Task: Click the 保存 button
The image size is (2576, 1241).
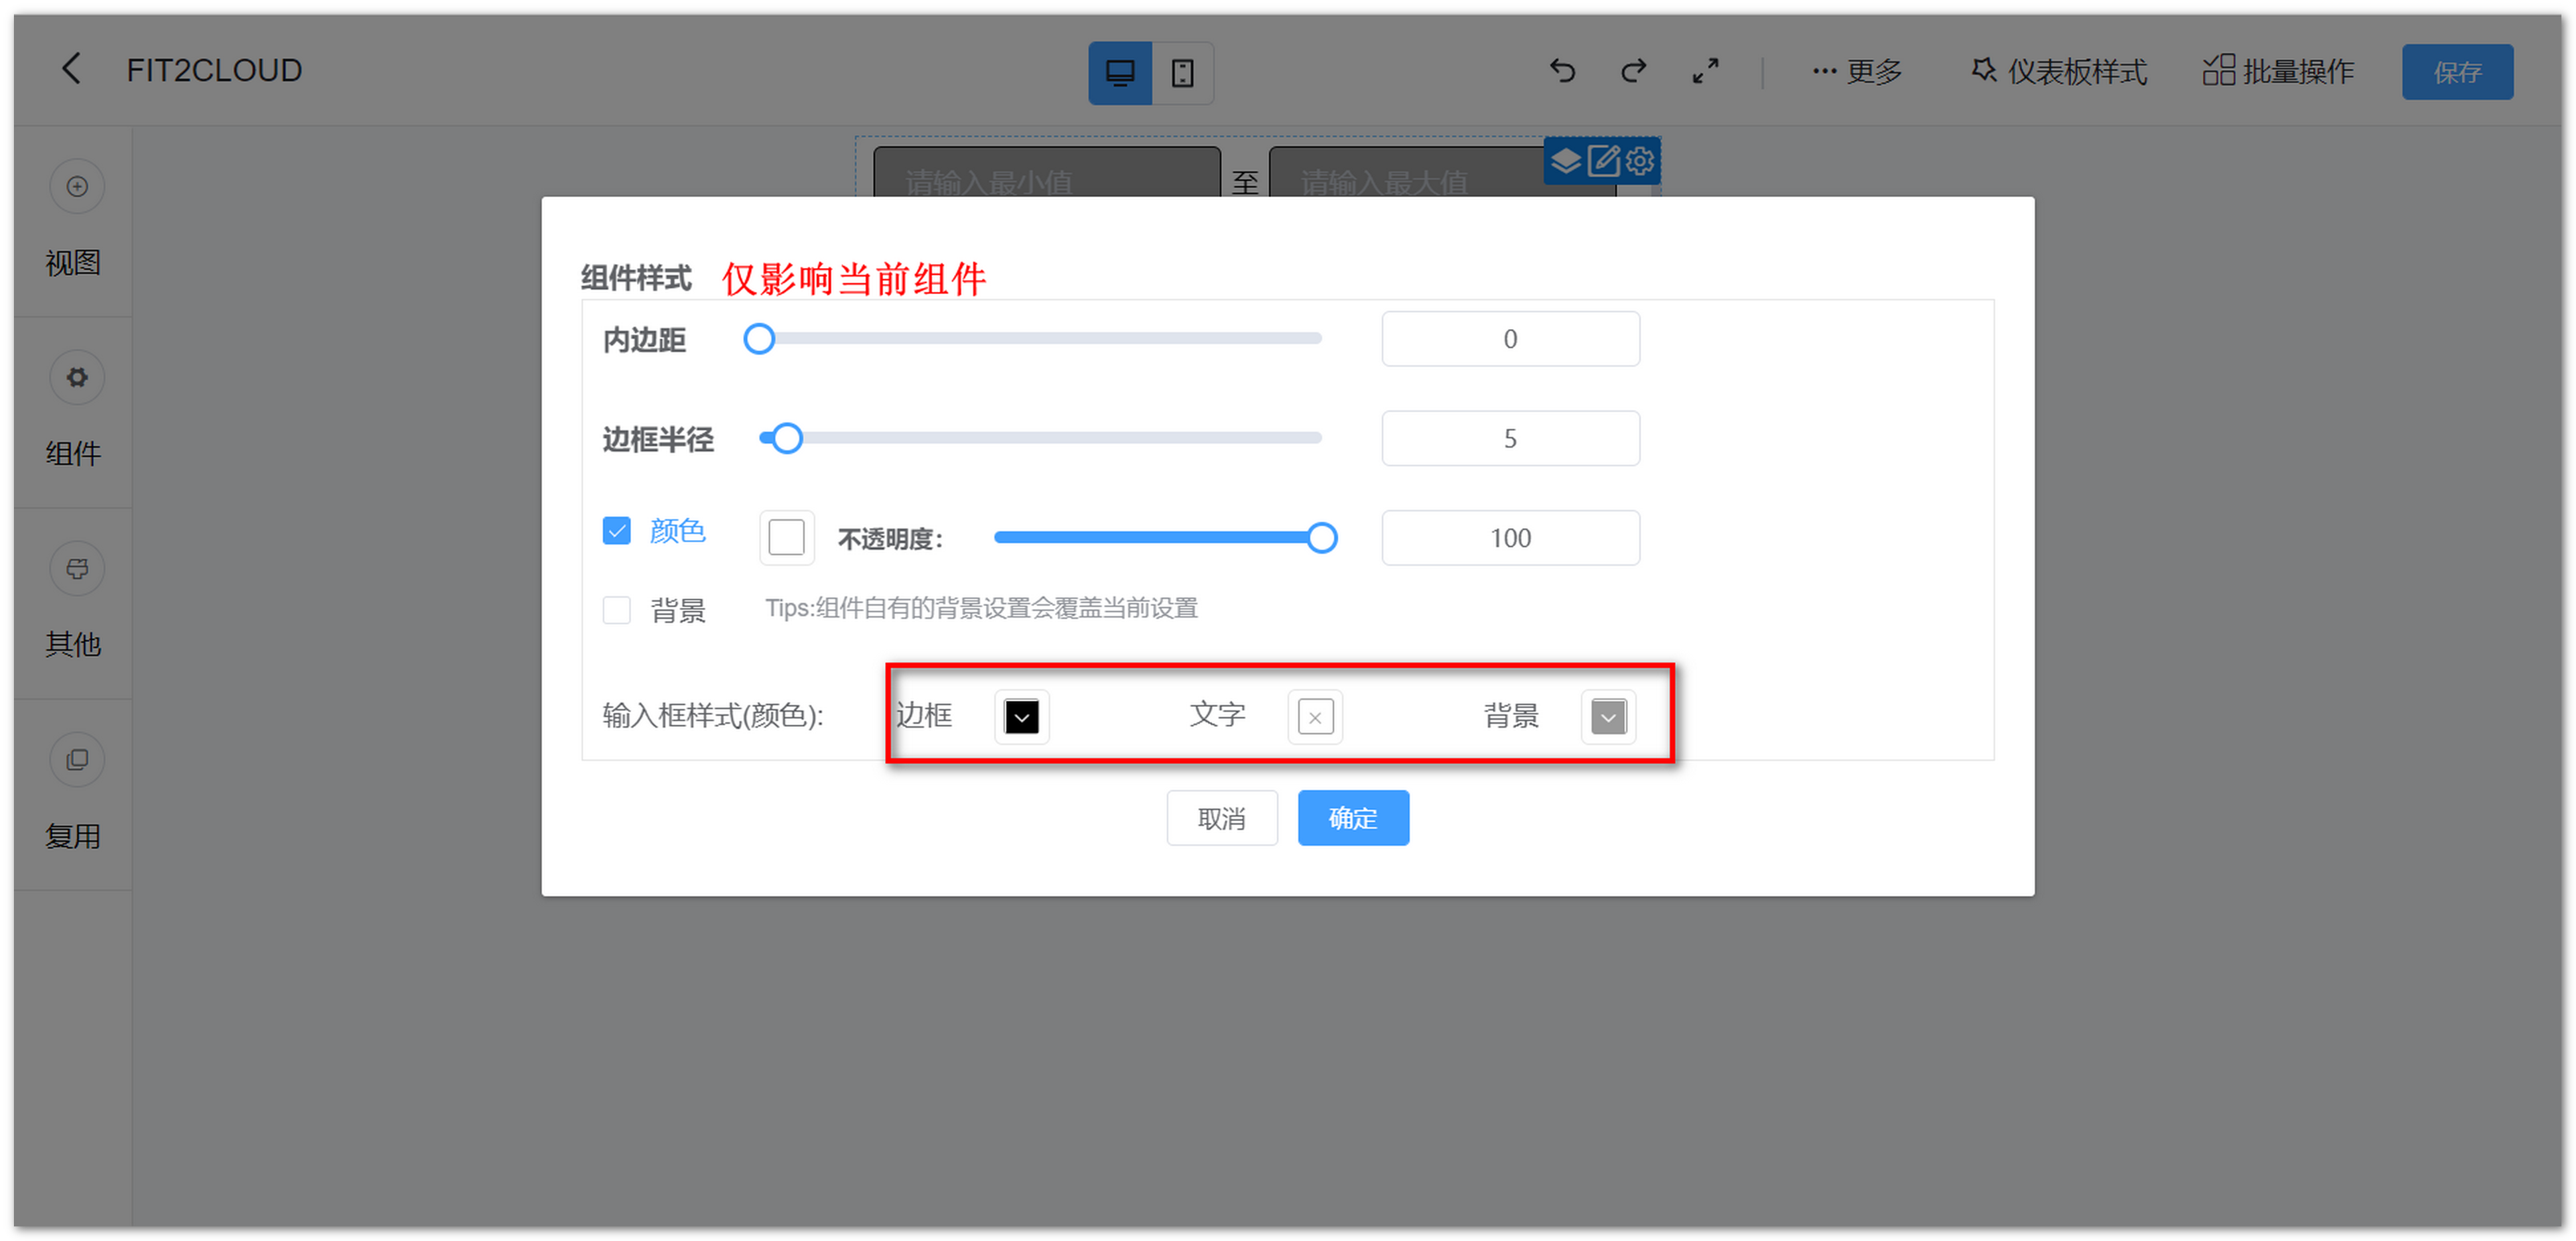Action: [x=2457, y=72]
